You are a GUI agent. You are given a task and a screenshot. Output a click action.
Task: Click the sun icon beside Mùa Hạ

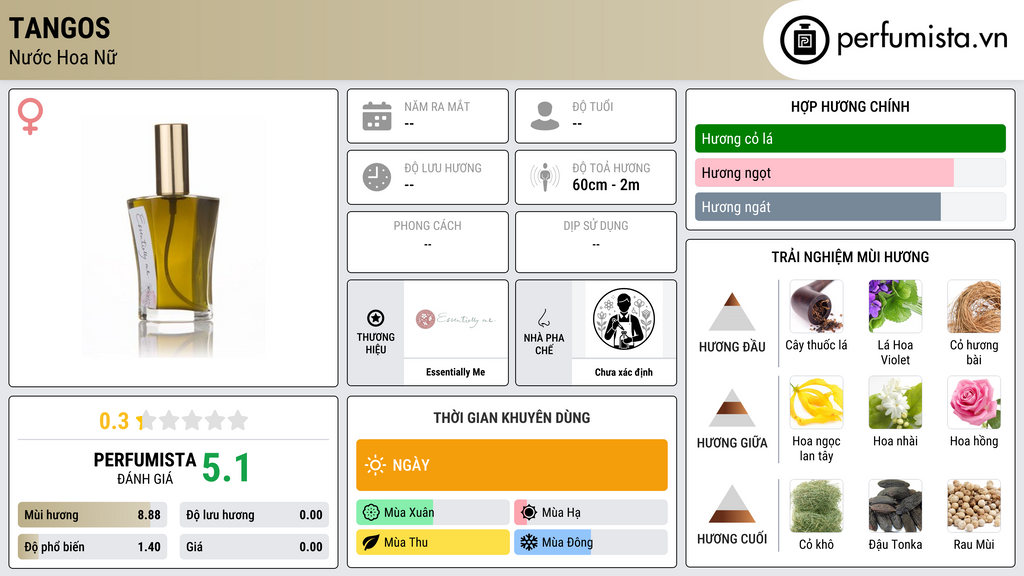point(530,513)
